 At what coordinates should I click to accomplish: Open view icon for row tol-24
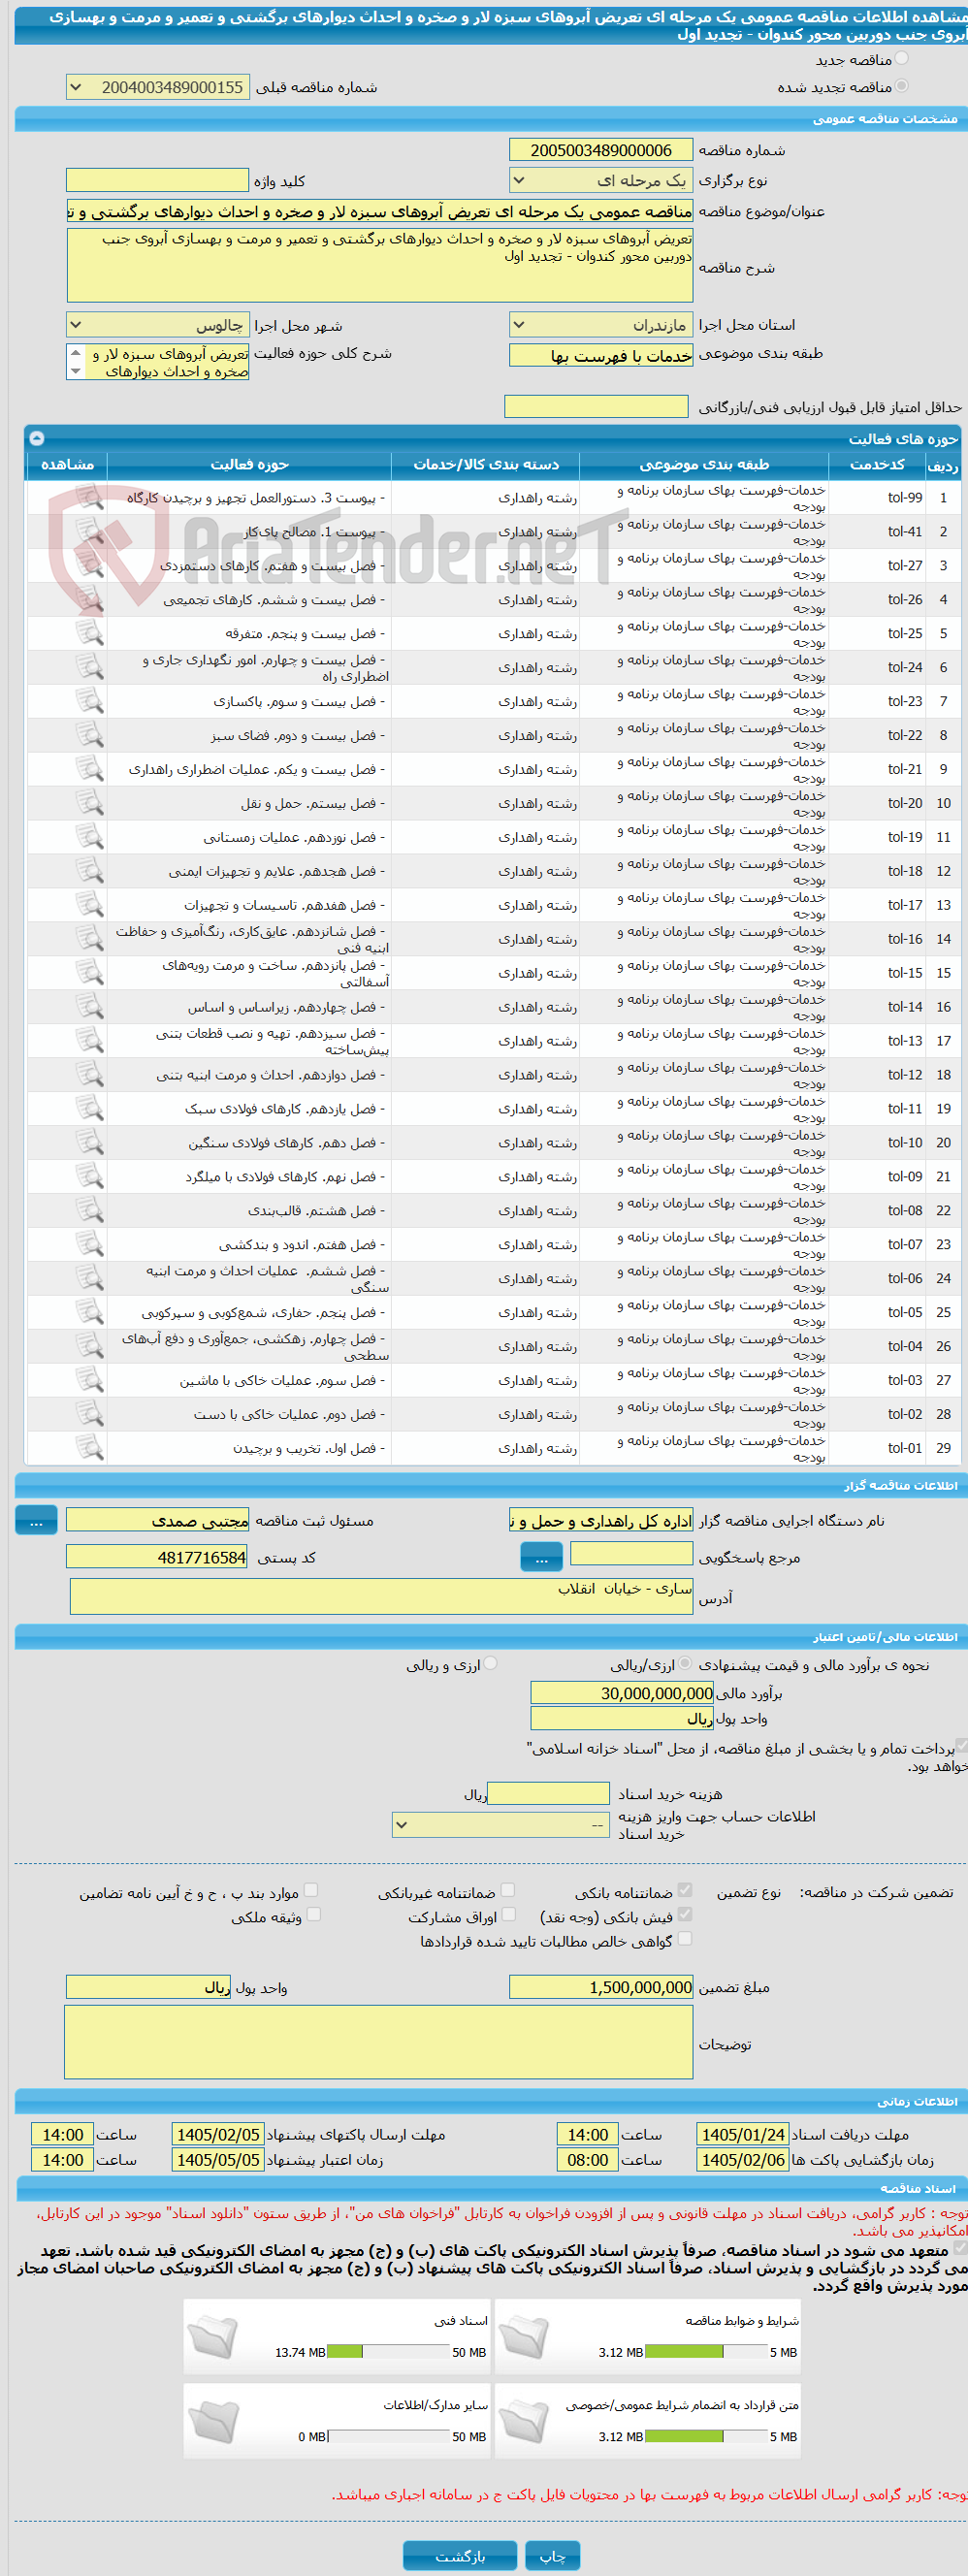point(89,667)
